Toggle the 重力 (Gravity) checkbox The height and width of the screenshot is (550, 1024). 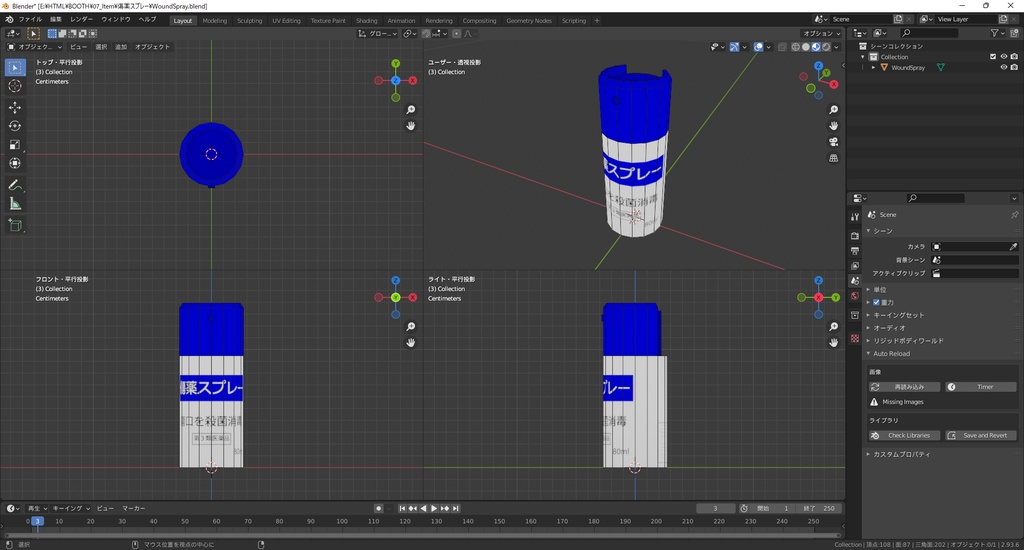coord(877,302)
